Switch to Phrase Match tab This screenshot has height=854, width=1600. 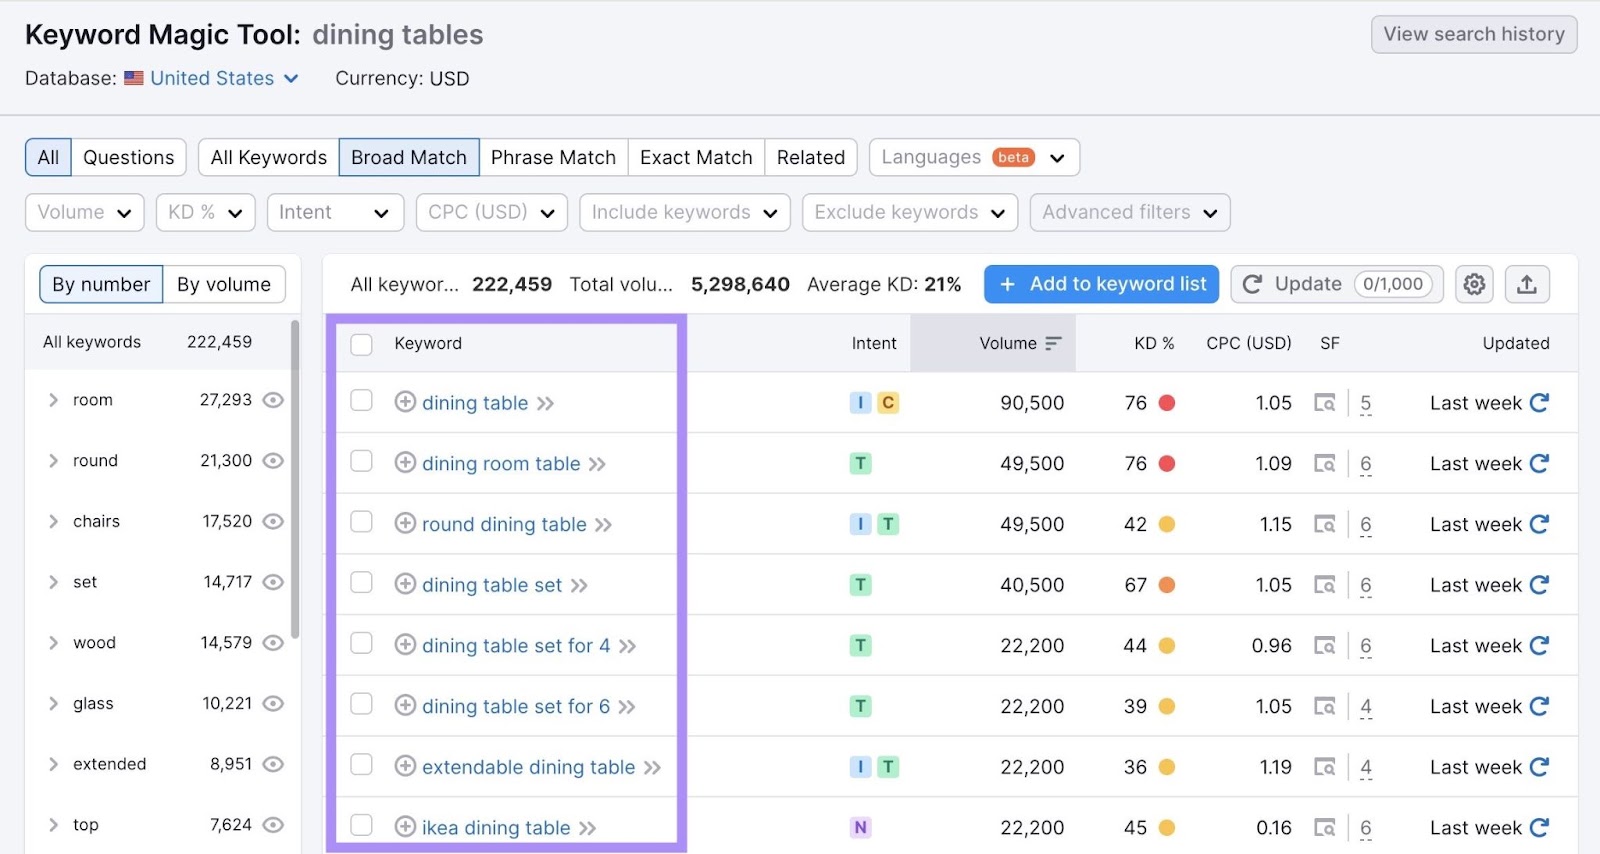(553, 157)
